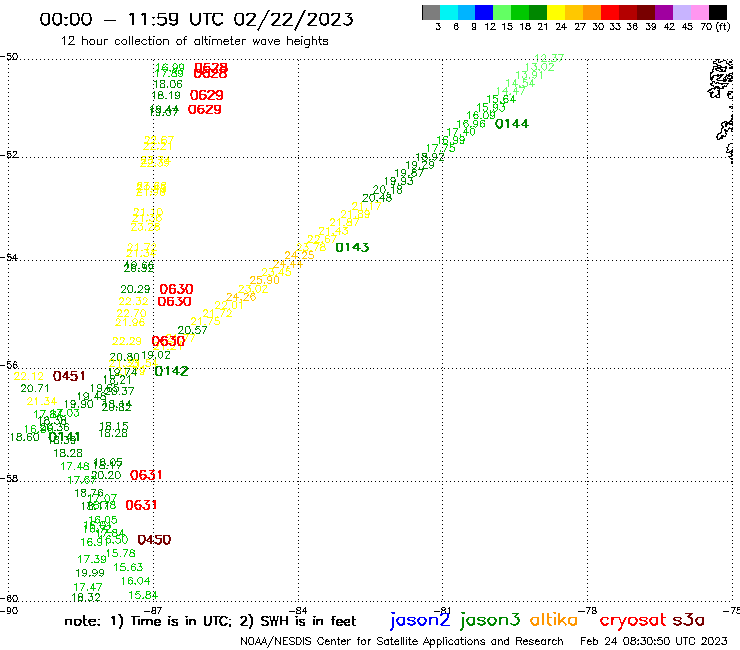Click the wave height value 17.47

click(88, 587)
